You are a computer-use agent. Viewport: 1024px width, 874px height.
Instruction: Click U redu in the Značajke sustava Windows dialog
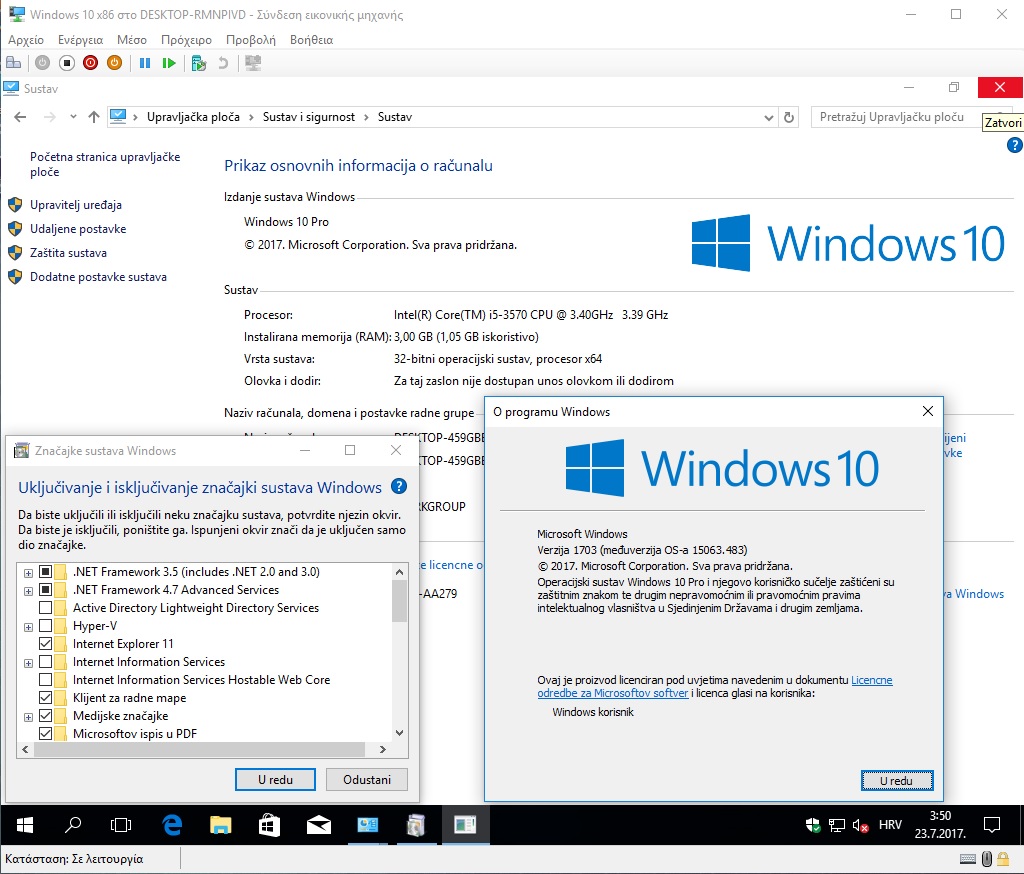pos(275,779)
